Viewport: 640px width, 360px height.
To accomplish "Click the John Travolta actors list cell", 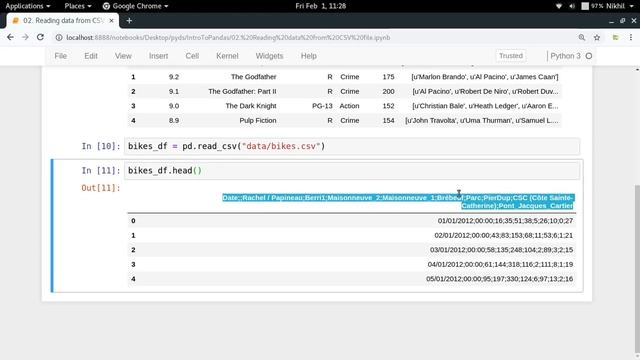I will coord(482,120).
